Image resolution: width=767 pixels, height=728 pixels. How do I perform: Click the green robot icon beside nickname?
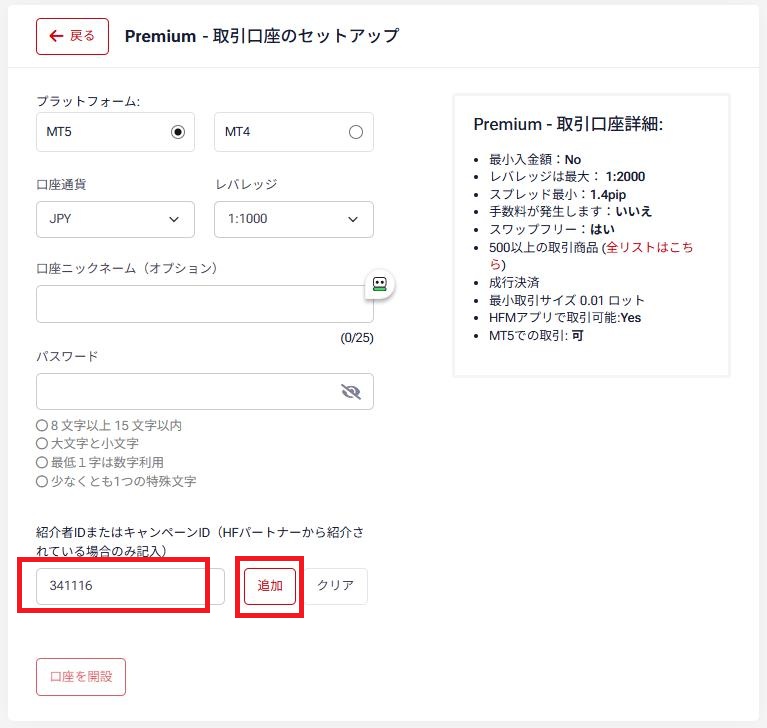click(x=380, y=284)
